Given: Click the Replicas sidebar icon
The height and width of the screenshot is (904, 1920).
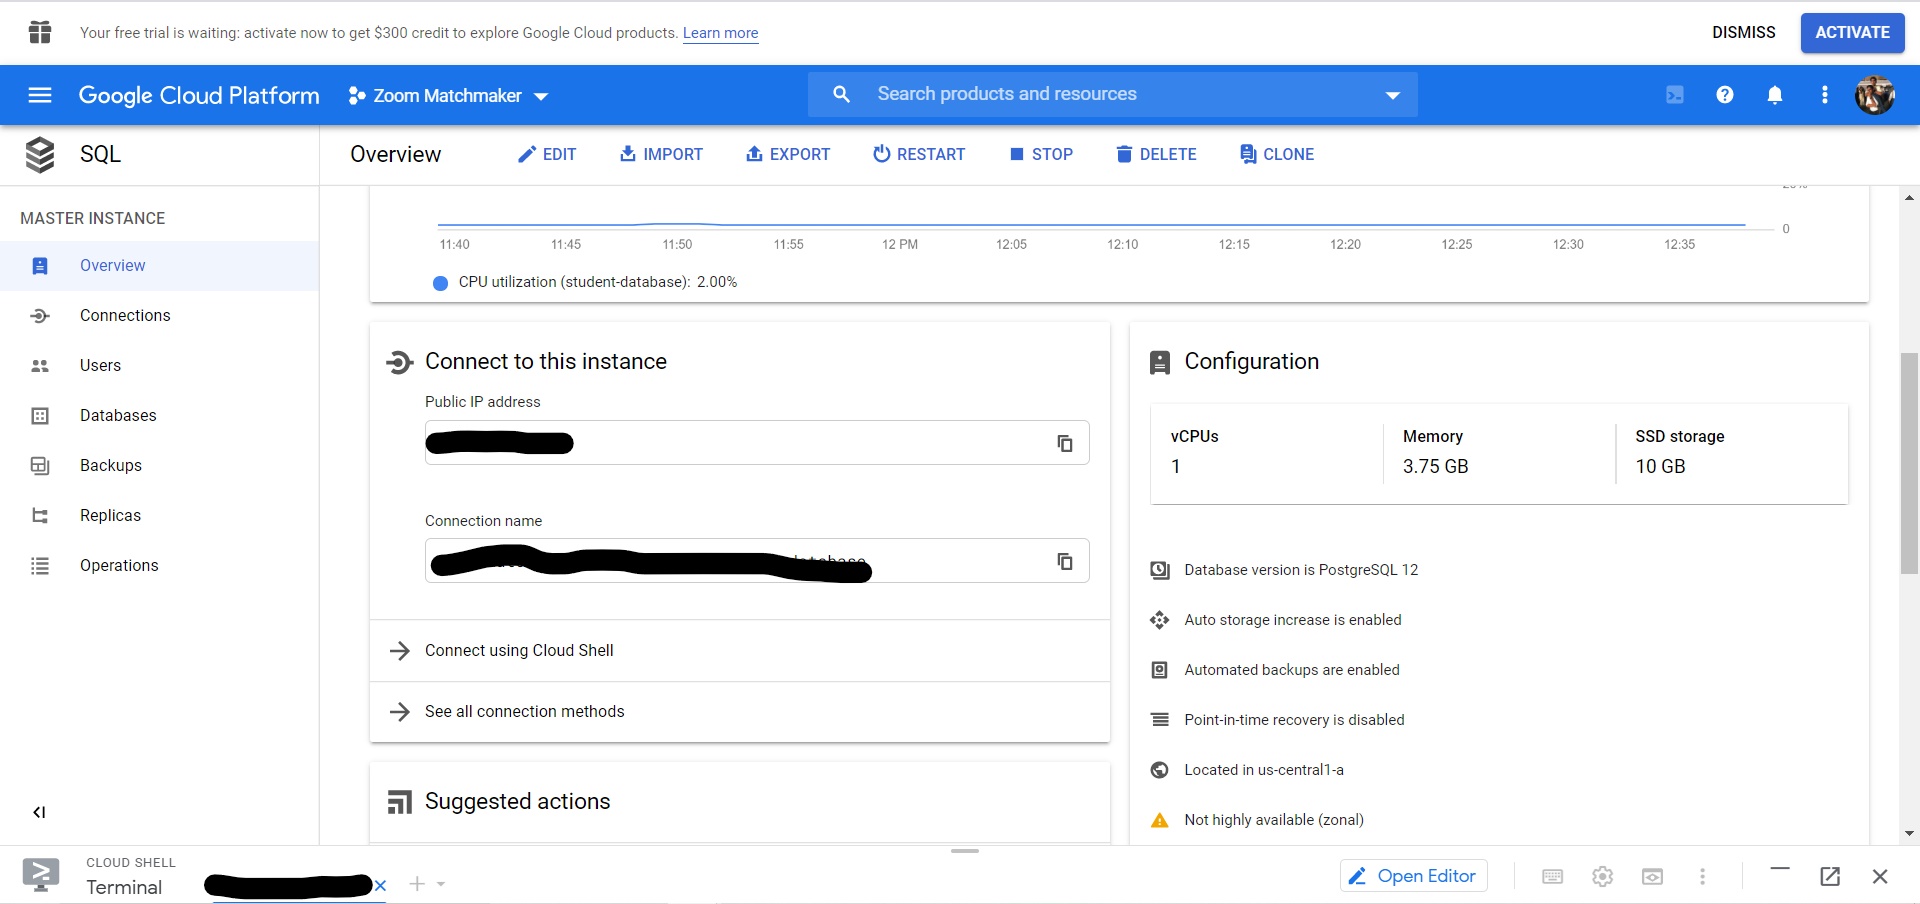Looking at the screenshot, I should [40, 516].
